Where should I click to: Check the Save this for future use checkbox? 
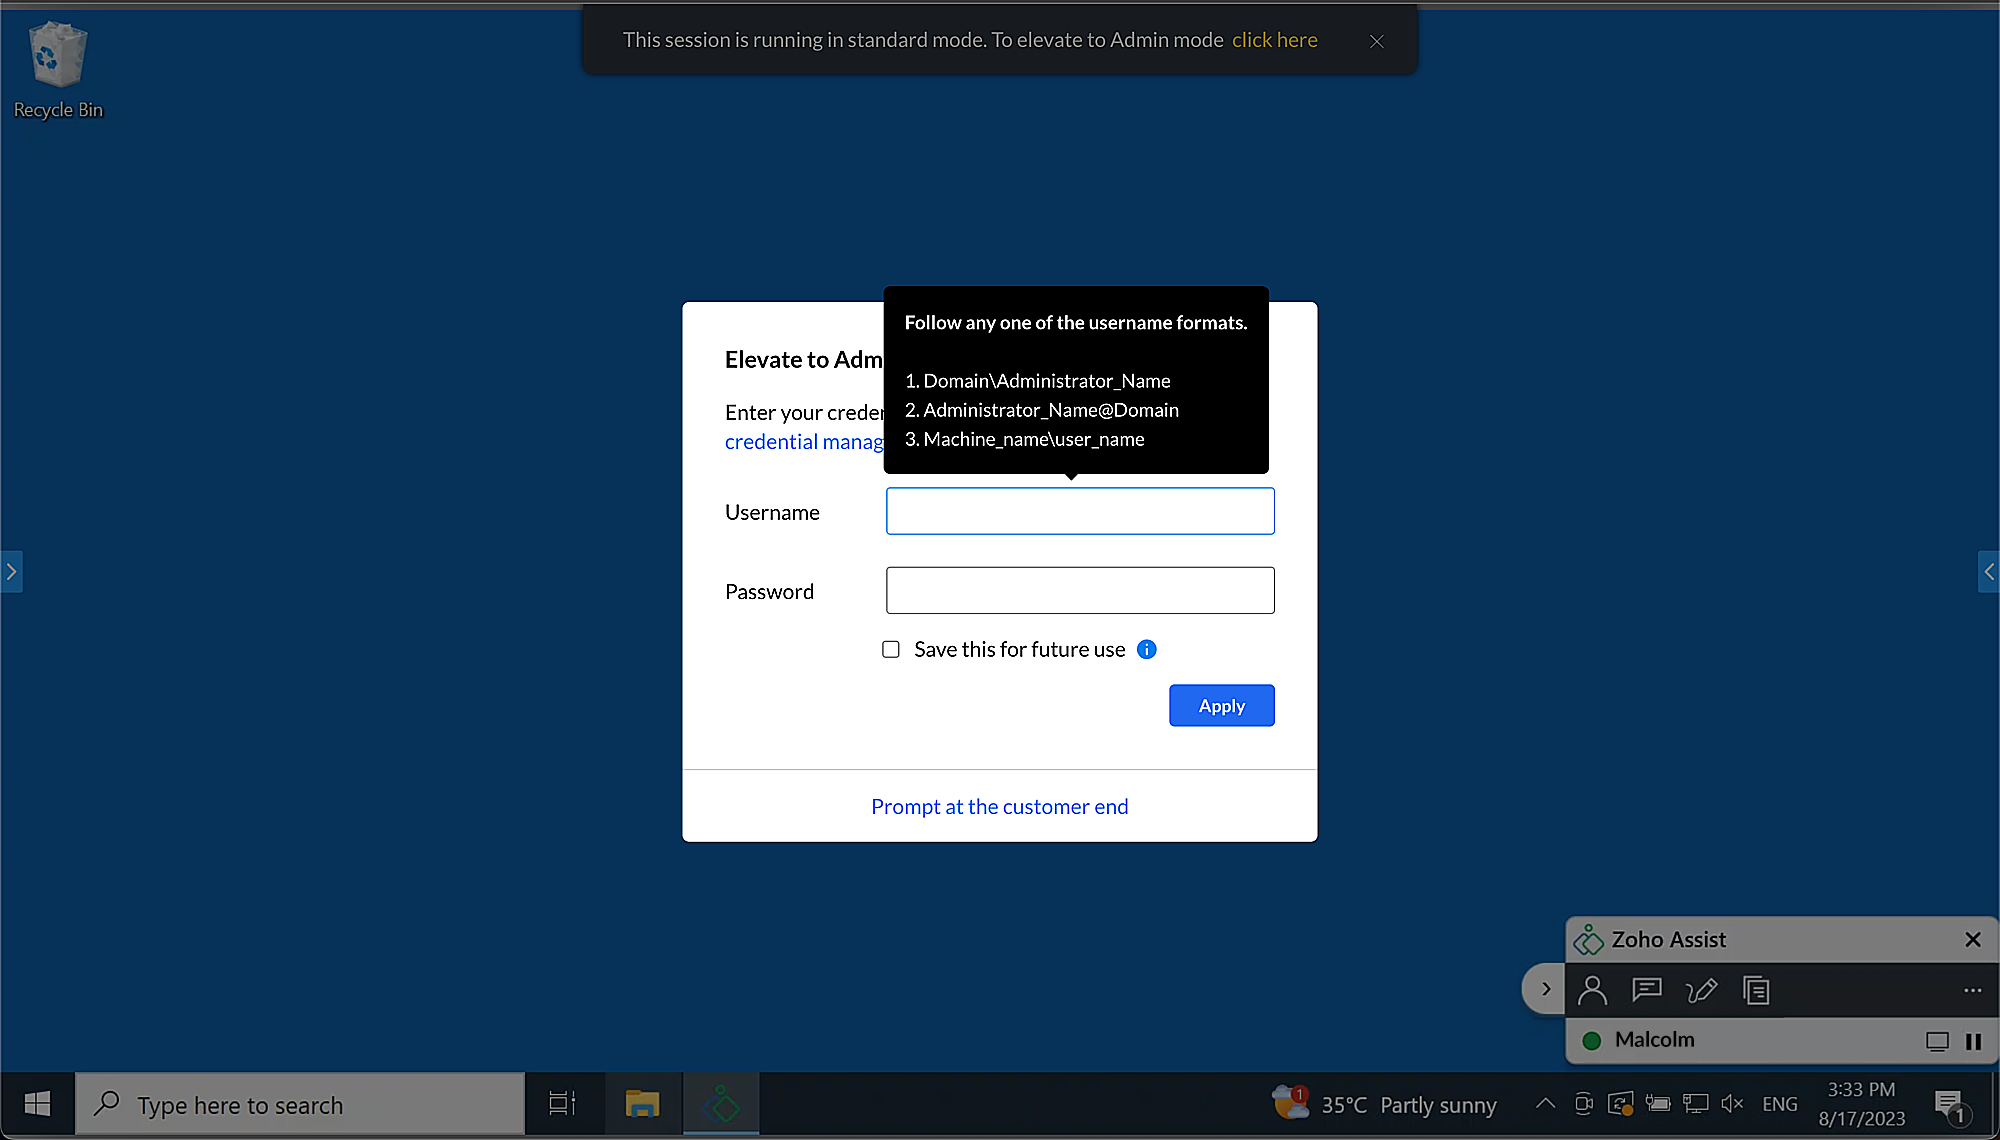pos(890,649)
